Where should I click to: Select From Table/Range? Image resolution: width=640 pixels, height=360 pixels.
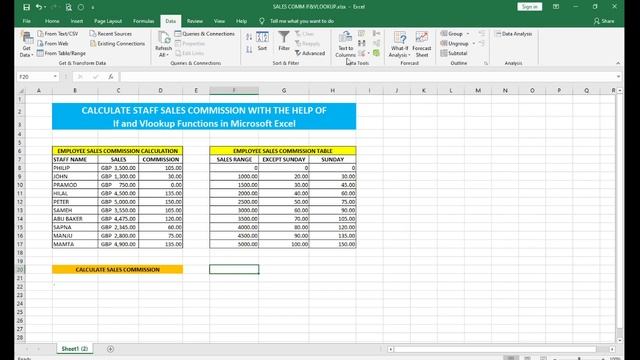(61, 53)
